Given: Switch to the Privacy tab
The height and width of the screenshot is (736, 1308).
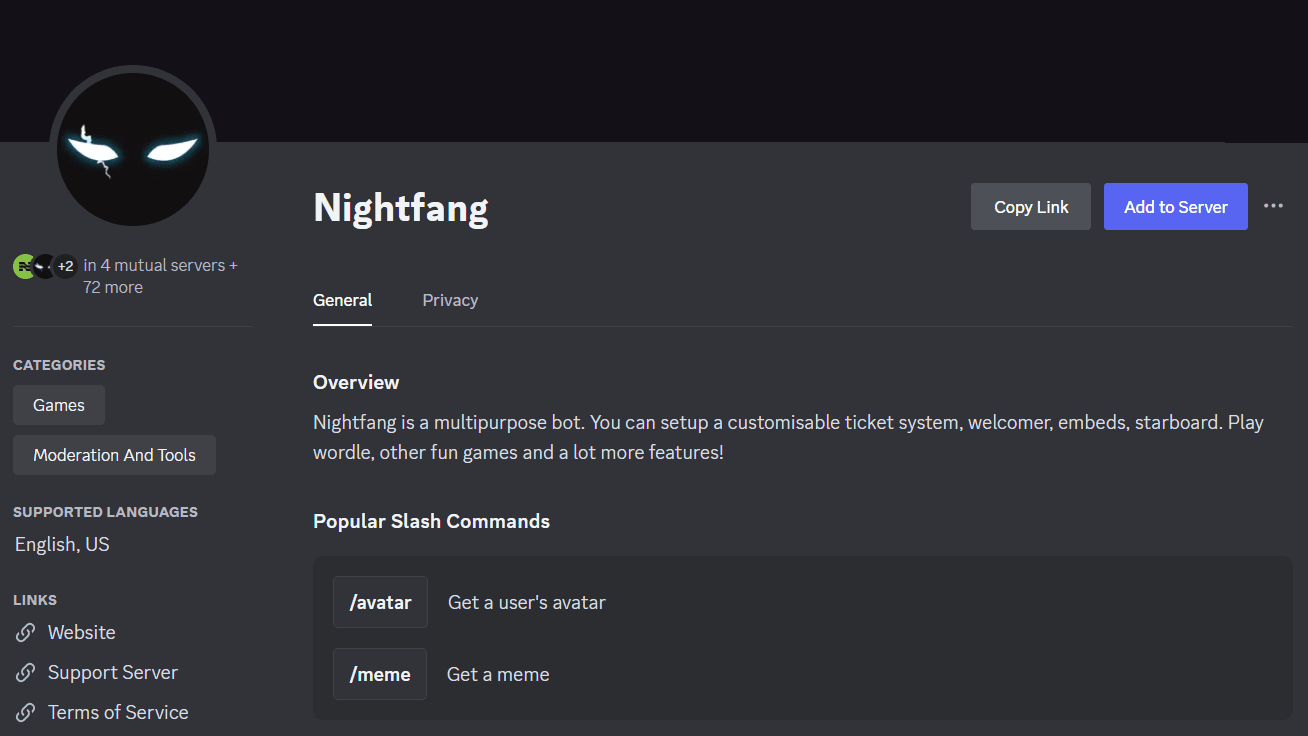Looking at the screenshot, I should click(x=450, y=299).
